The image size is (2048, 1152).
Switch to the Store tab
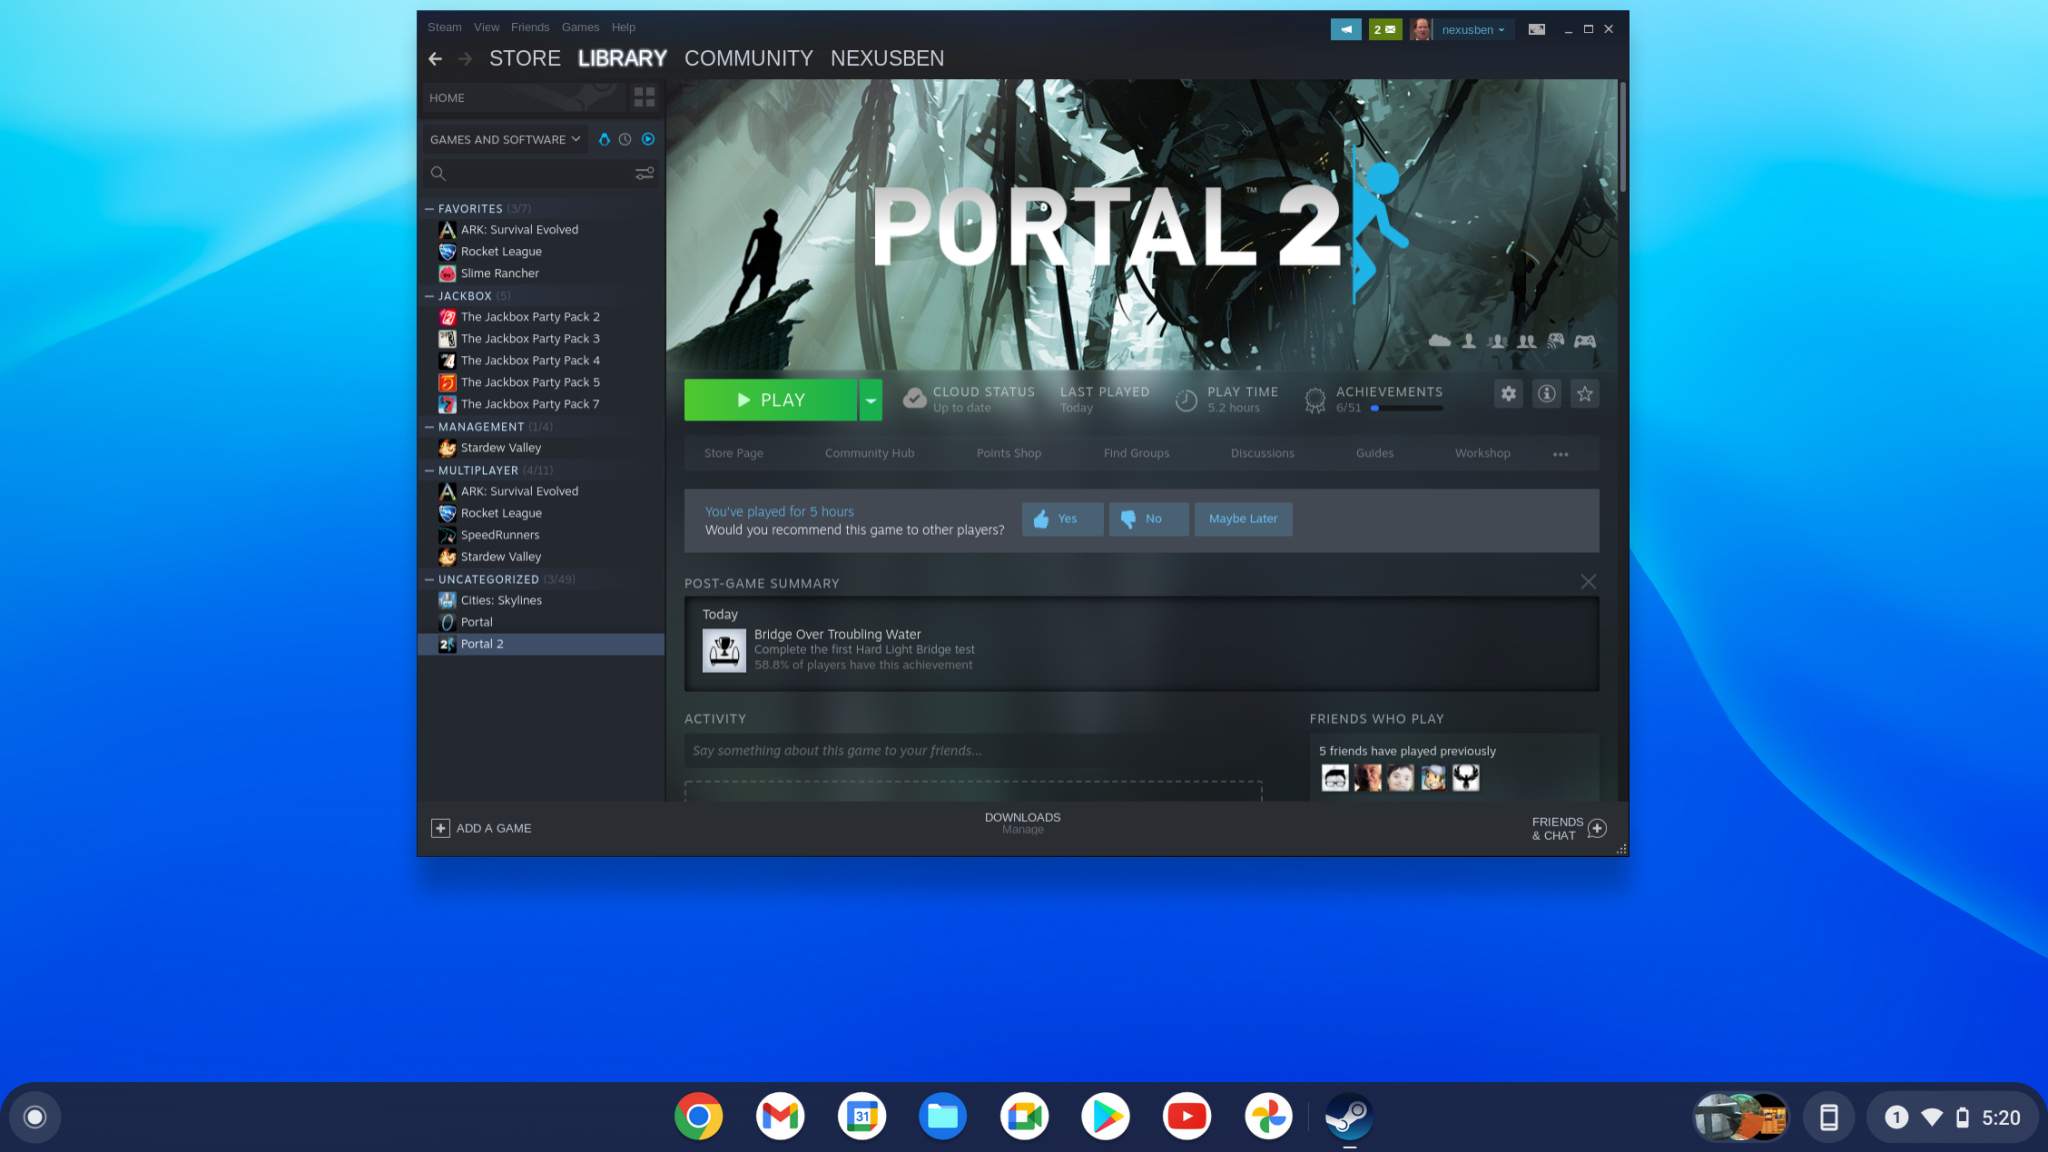coord(525,59)
